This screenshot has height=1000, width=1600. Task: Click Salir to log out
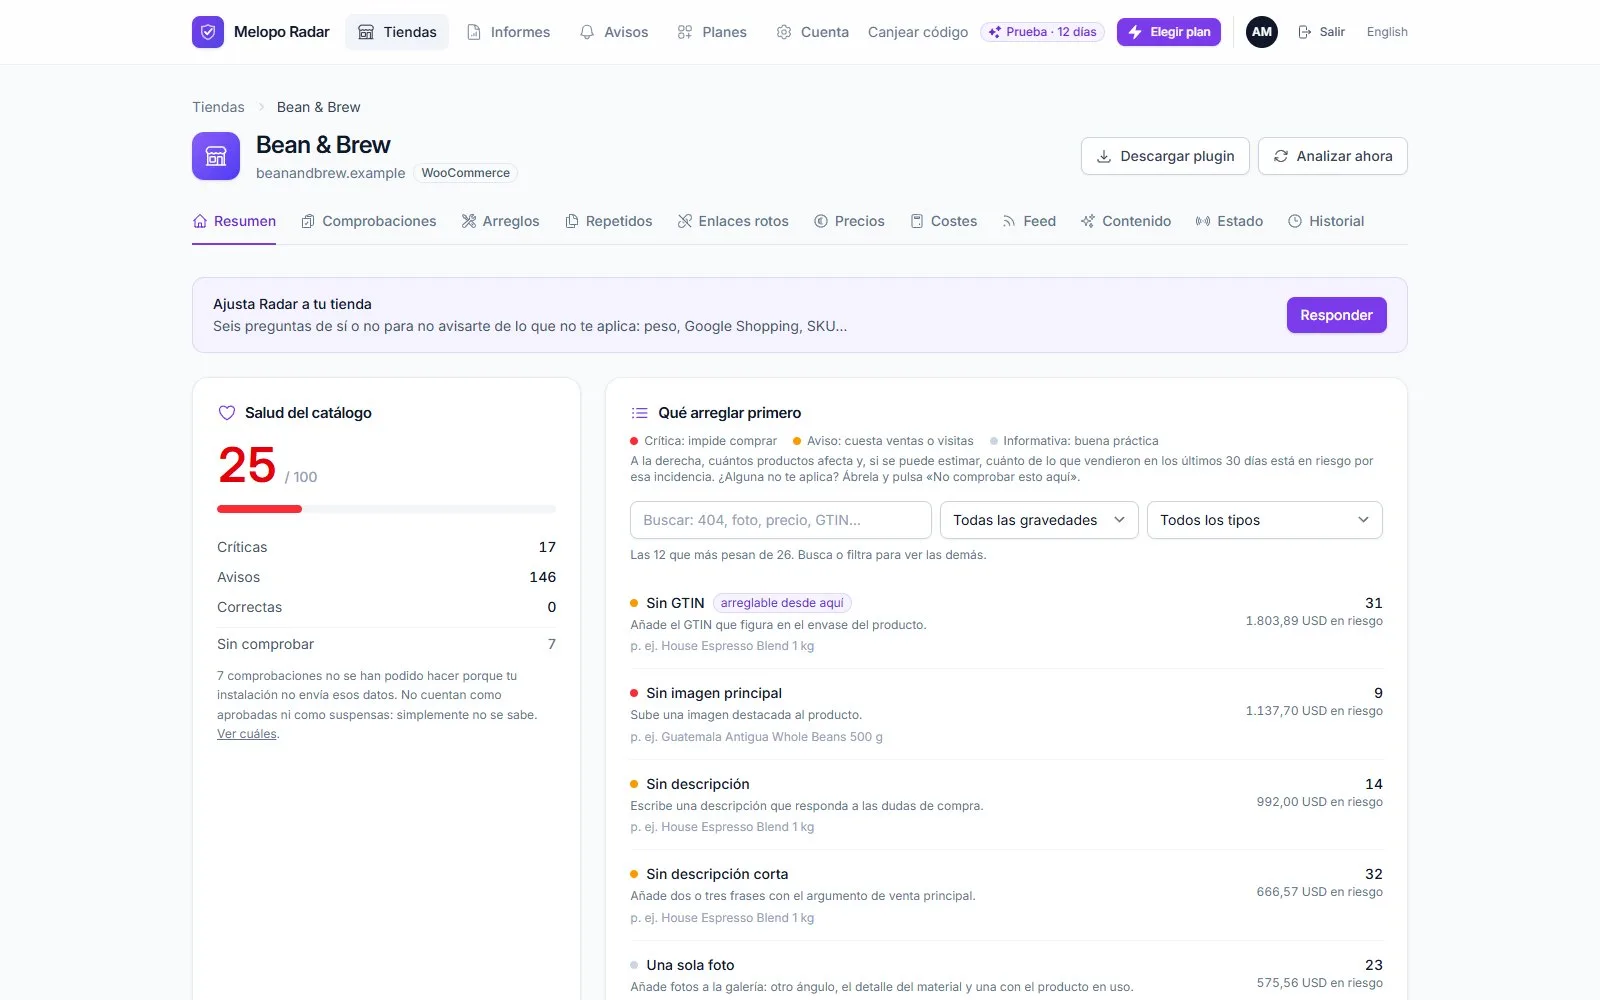[1321, 32]
